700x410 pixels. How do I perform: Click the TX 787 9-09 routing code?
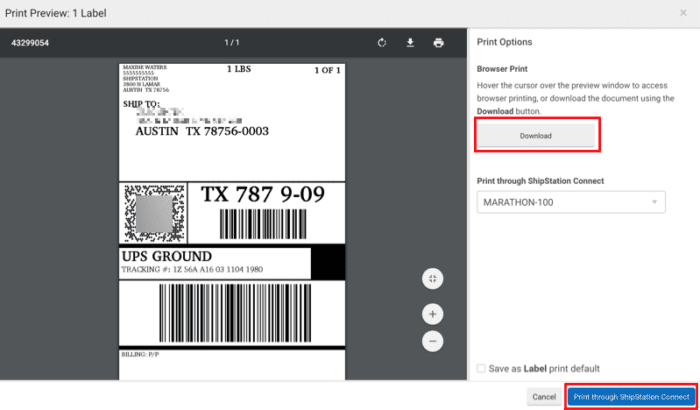click(x=262, y=194)
